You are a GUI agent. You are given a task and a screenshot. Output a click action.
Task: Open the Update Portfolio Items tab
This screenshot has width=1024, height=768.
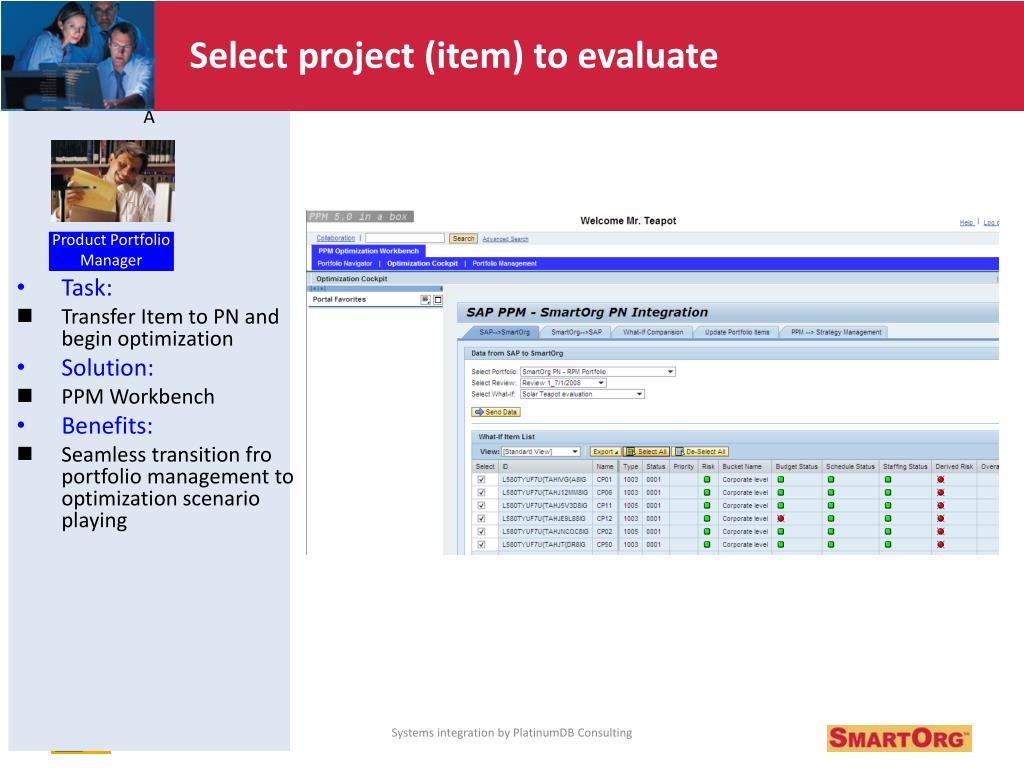coord(737,332)
